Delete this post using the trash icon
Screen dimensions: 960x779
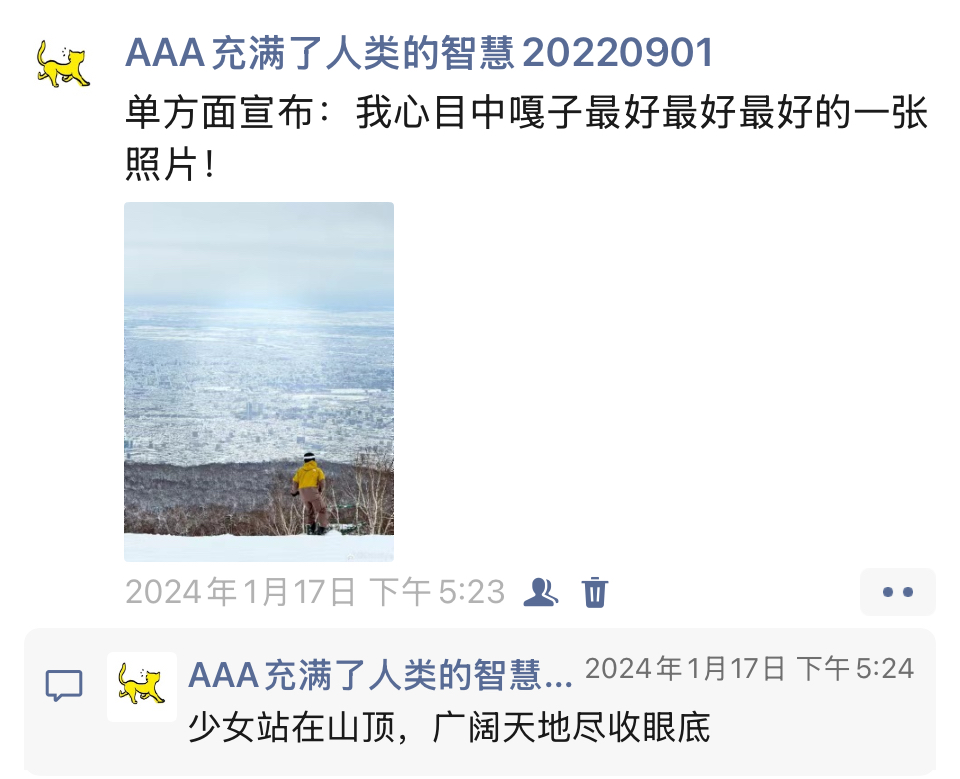(x=594, y=592)
